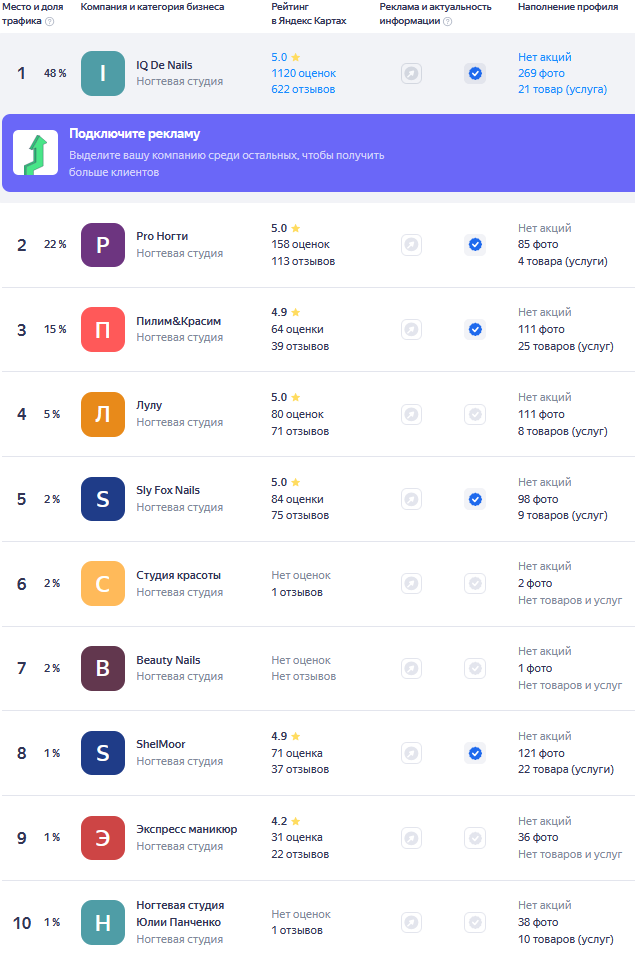Click advertising status icon for Beauty Nails
The height and width of the screenshot is (960, 635).
point(411,668)
